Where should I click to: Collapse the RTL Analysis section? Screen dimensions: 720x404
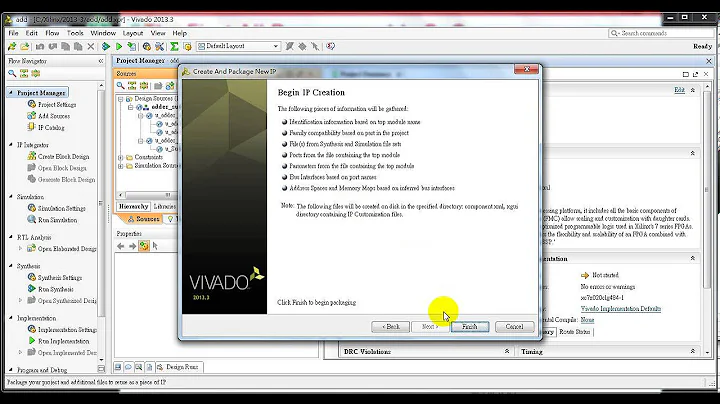[x=11, y=237]
